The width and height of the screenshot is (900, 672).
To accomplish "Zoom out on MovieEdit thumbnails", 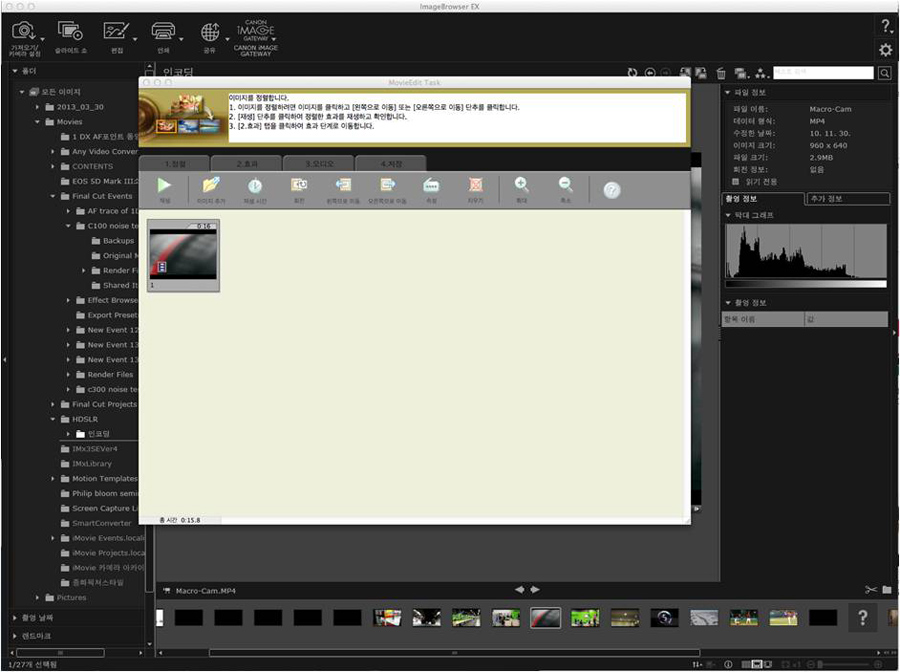I will pos(565,190).
